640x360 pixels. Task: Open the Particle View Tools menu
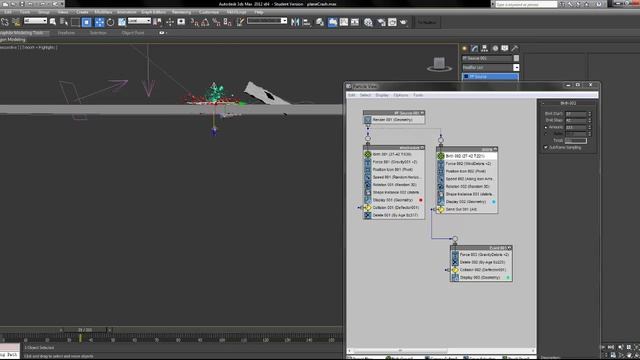click(x=418, y=95)
